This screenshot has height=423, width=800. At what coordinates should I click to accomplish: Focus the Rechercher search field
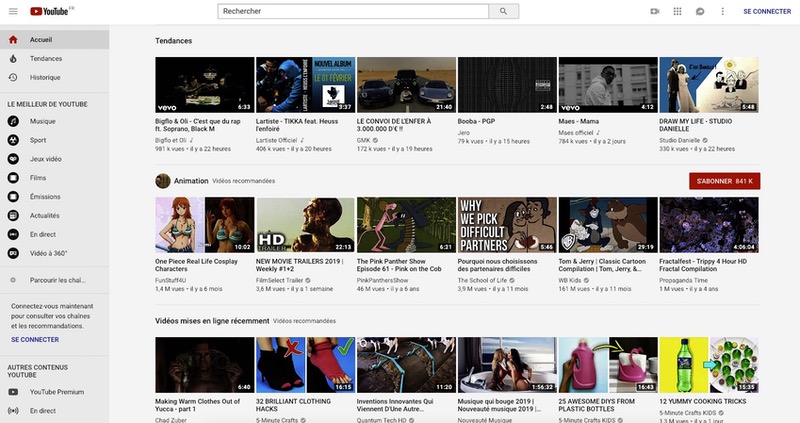pyautogui.click(x=353, y=11)
